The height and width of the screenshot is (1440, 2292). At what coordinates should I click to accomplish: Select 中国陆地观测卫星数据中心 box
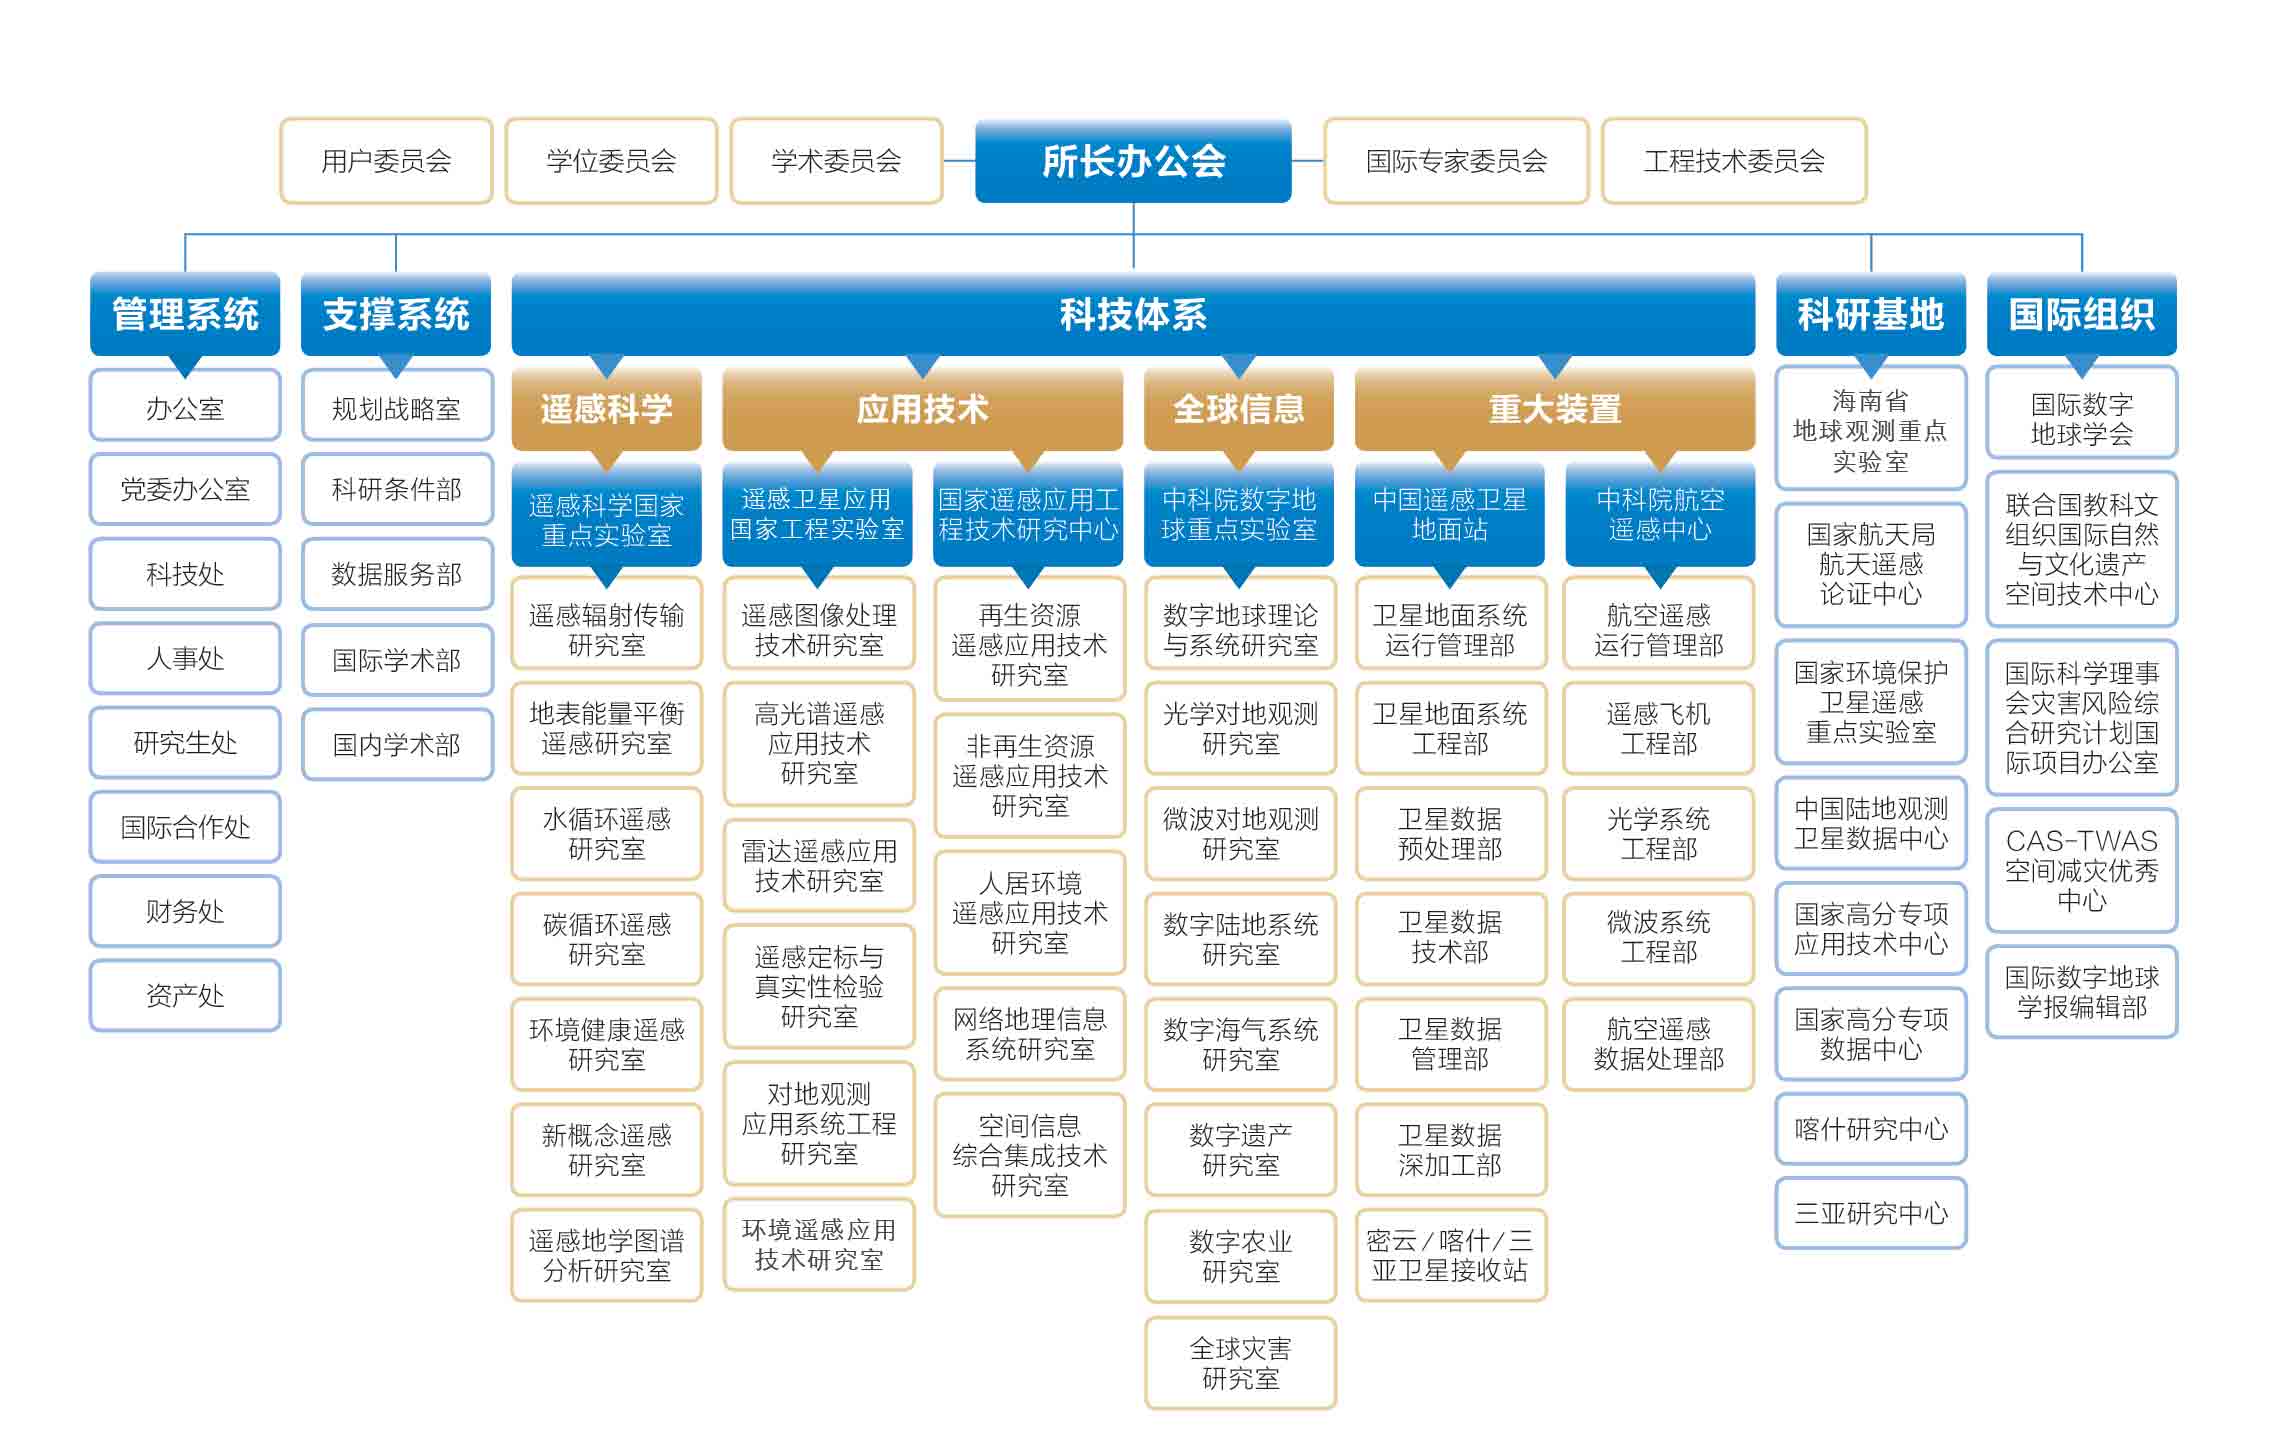pyautogui.click(x=1870, y=823)
